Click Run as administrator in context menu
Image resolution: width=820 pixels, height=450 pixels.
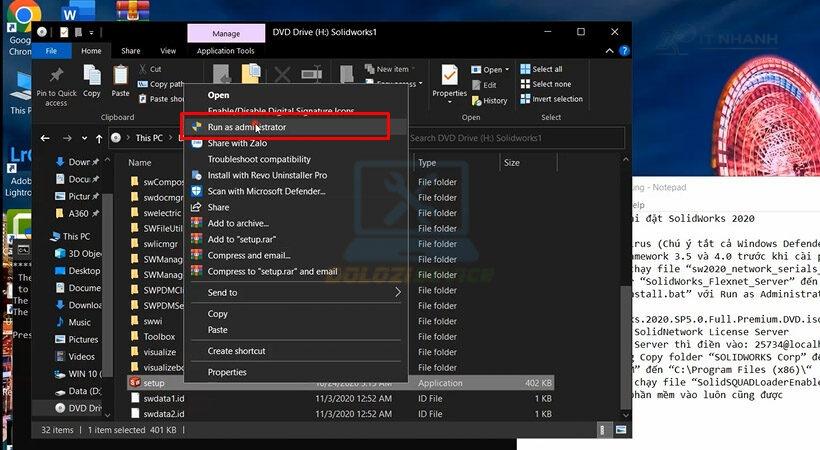(x=246, y=127)
